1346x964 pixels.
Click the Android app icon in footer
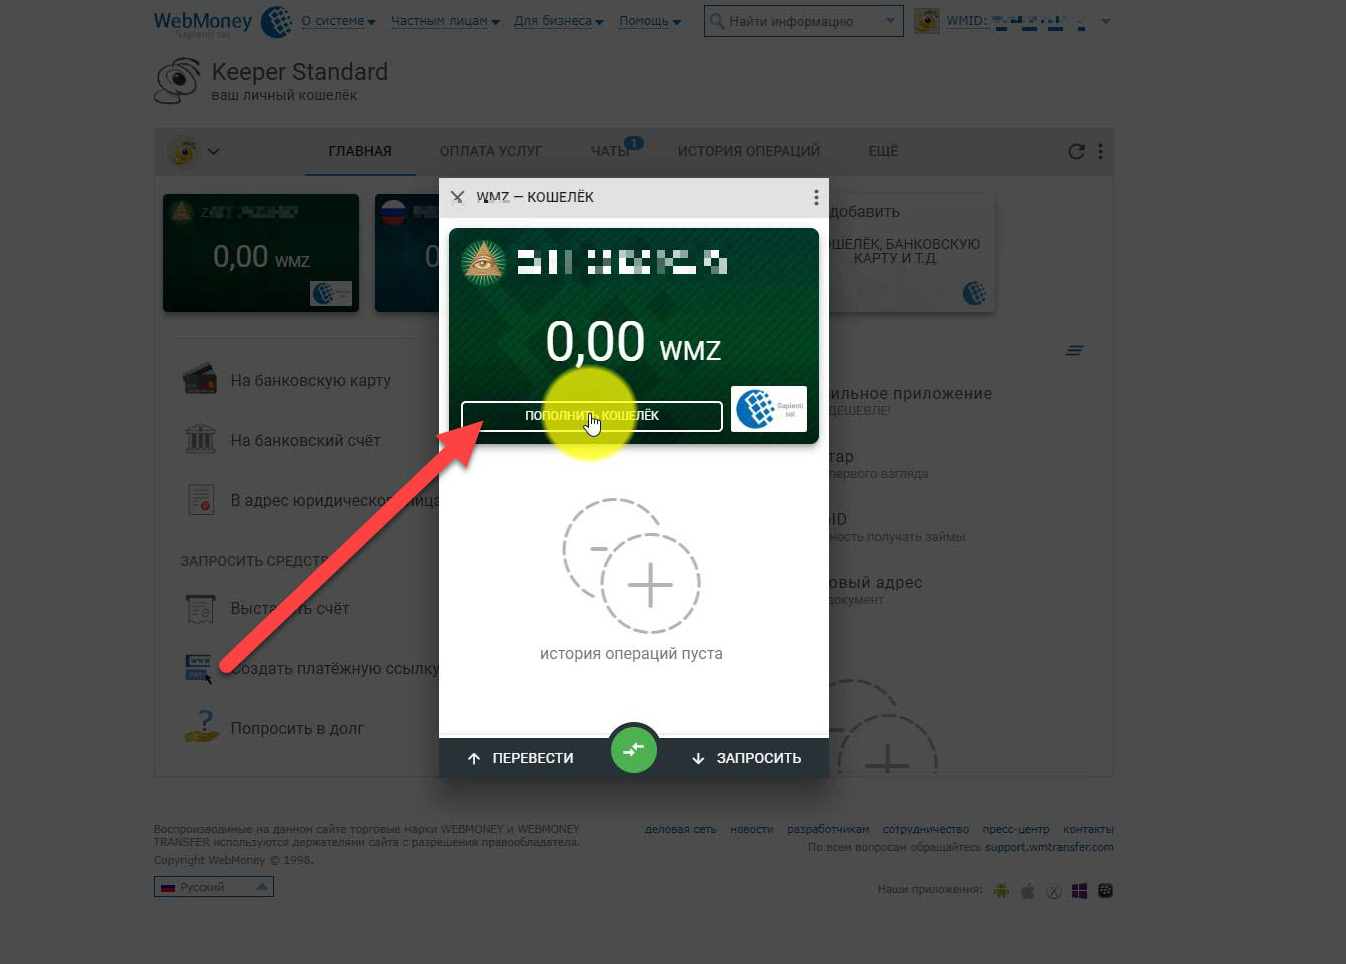pyautogui.click(x=1001, y=890)
